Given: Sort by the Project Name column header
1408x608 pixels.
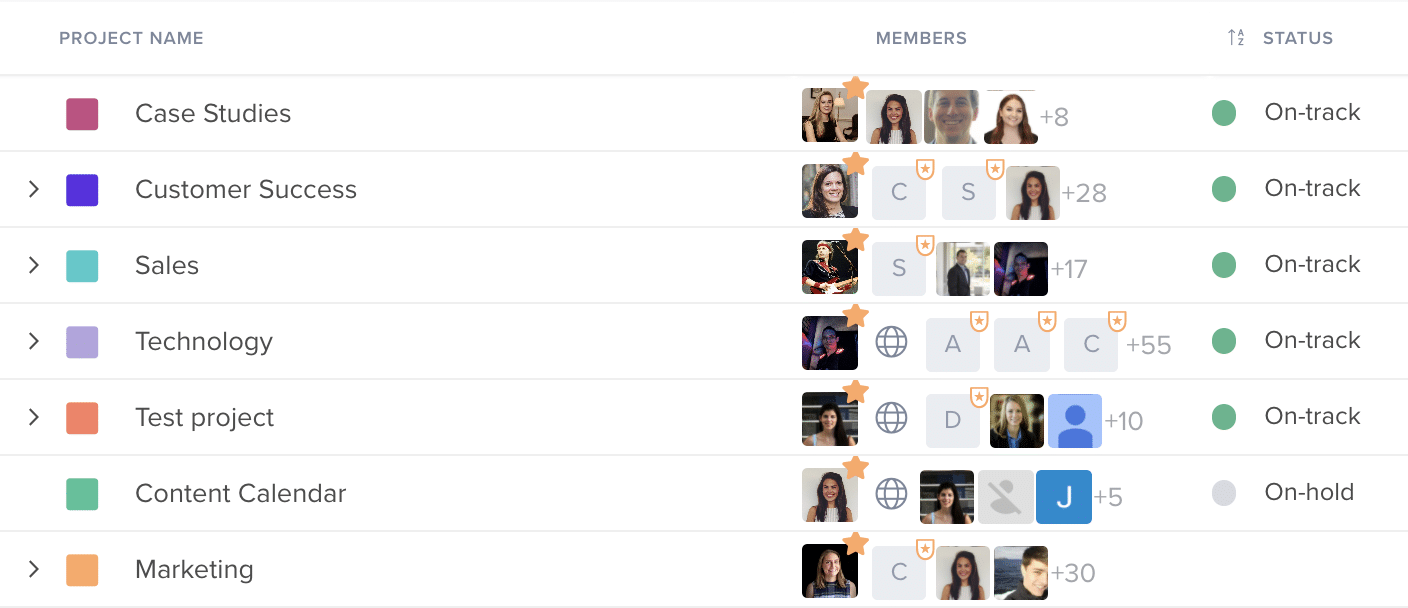Looking at the screenshot, I should pyautogui.click(x=131, y=38).
